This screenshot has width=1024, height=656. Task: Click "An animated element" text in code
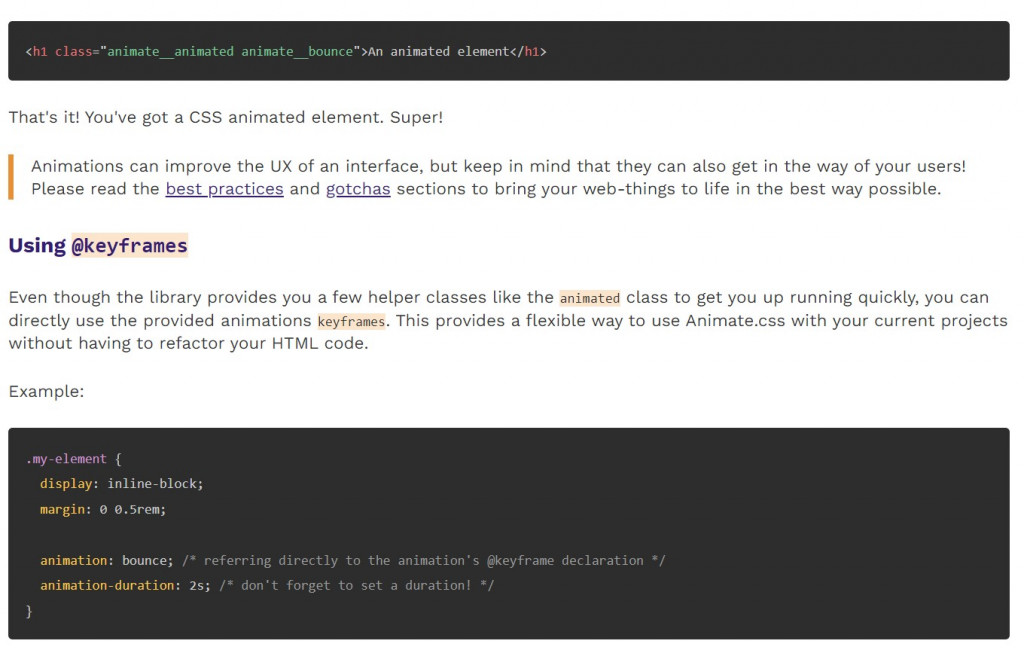439,51
